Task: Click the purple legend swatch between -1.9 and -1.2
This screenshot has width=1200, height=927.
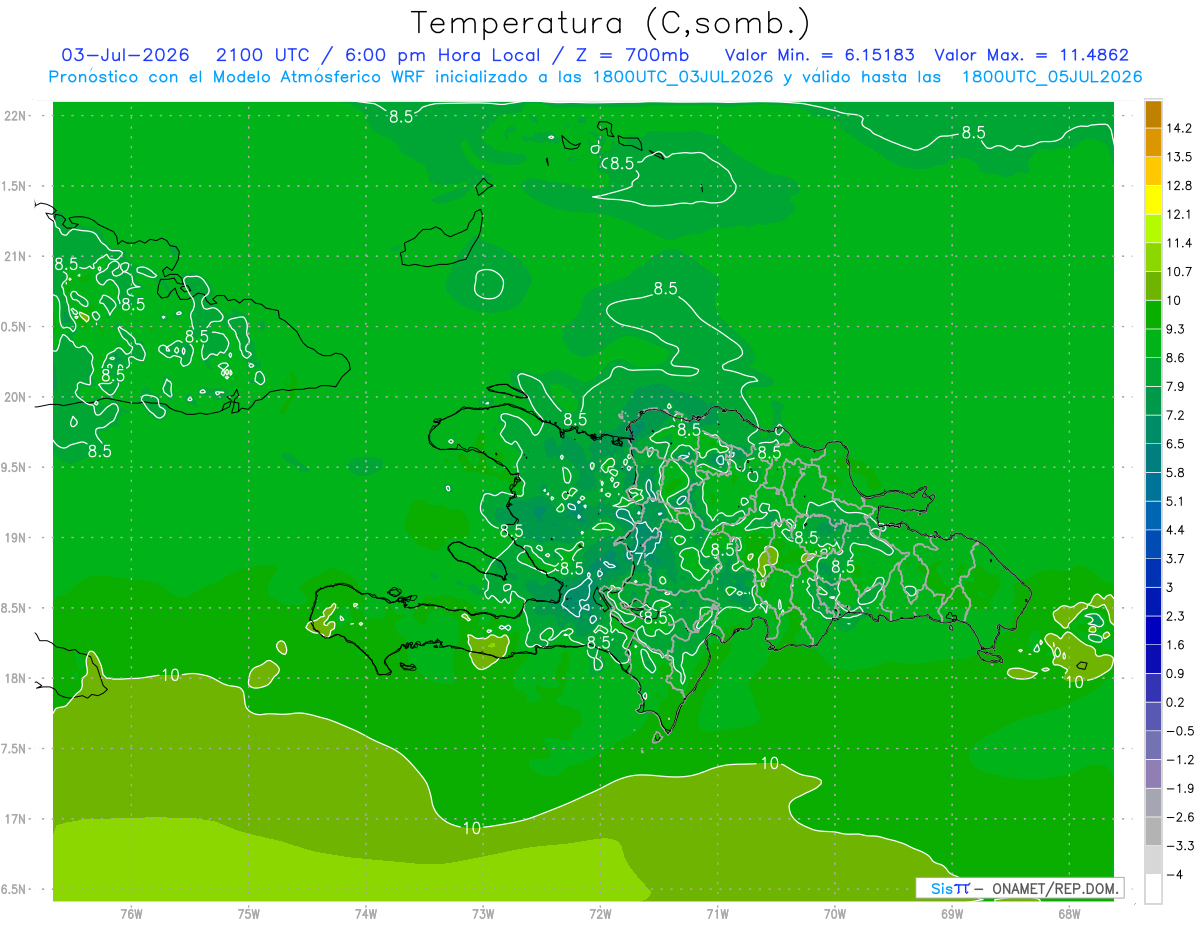Action: tap(1153, 773)
